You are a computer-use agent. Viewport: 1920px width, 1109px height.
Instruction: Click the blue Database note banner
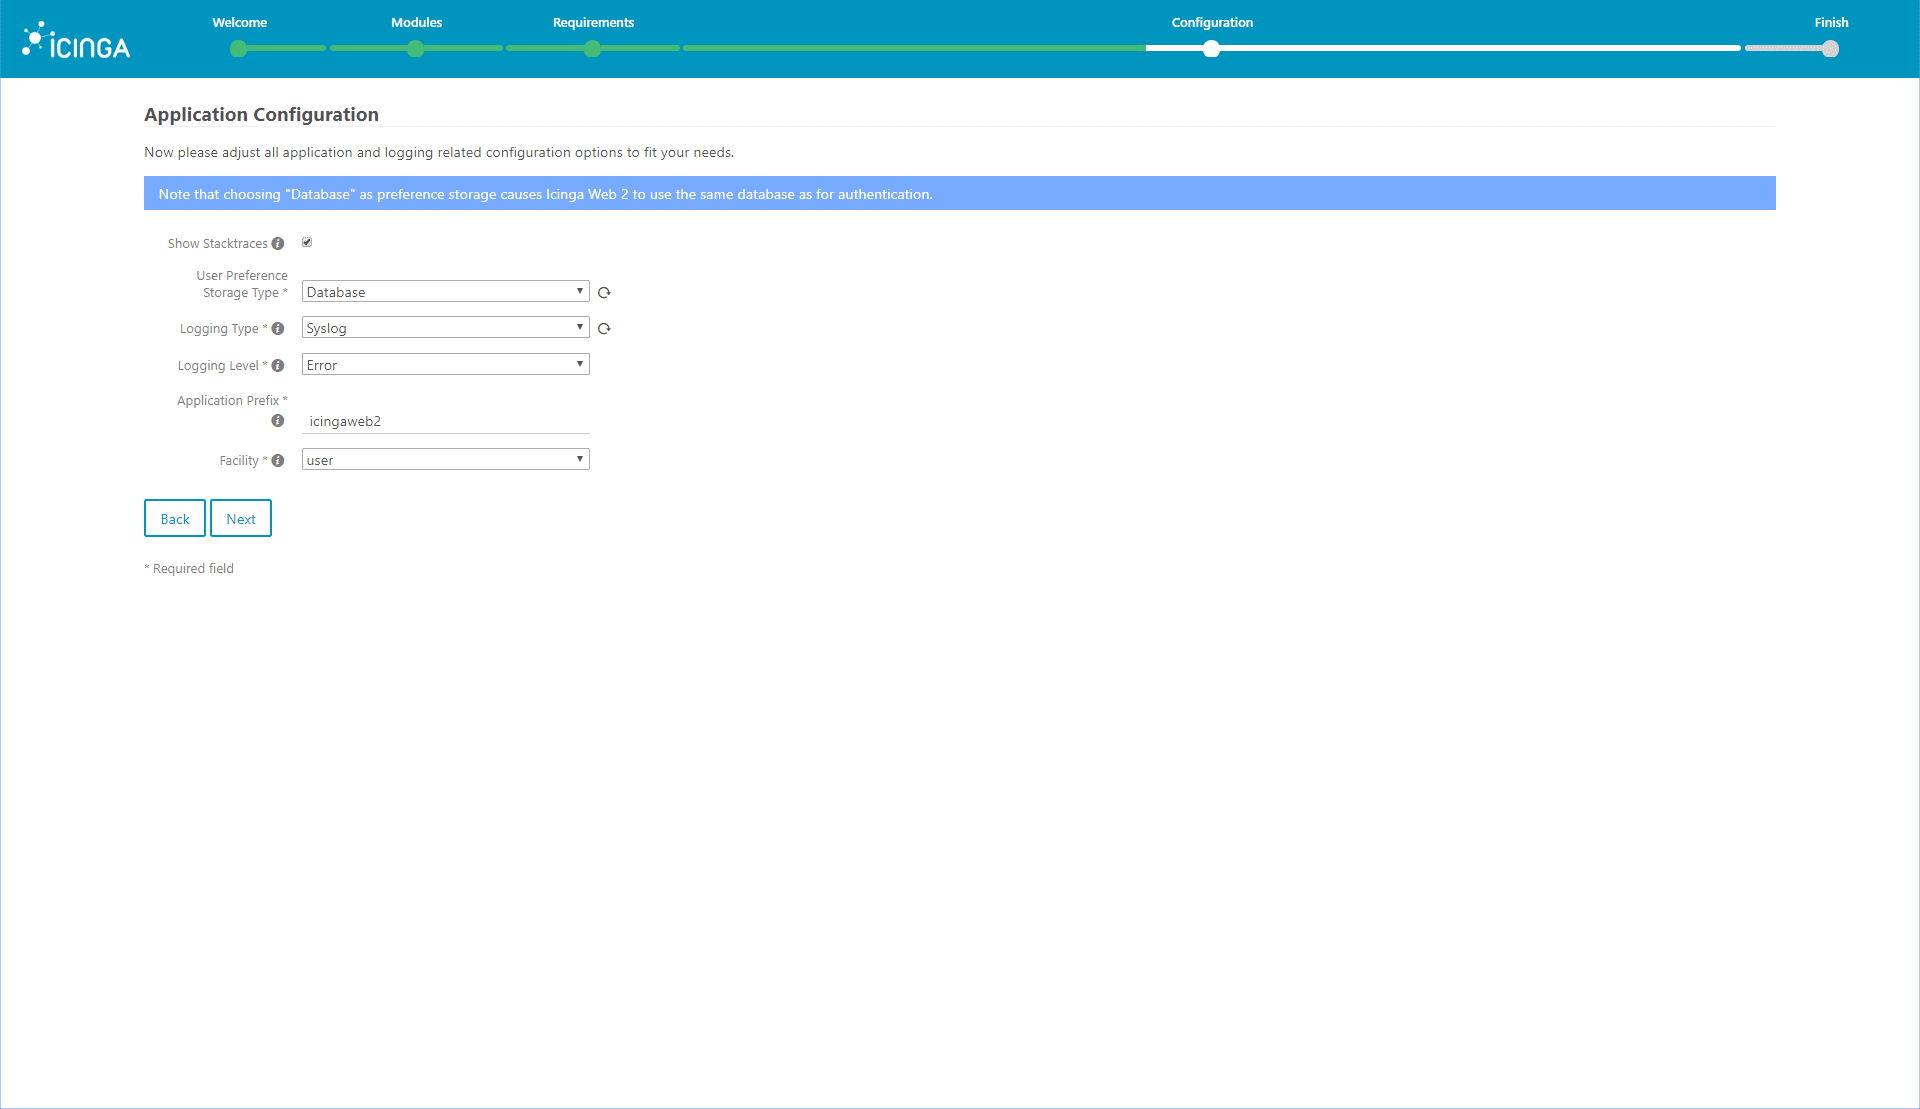(x=960, y=194)
